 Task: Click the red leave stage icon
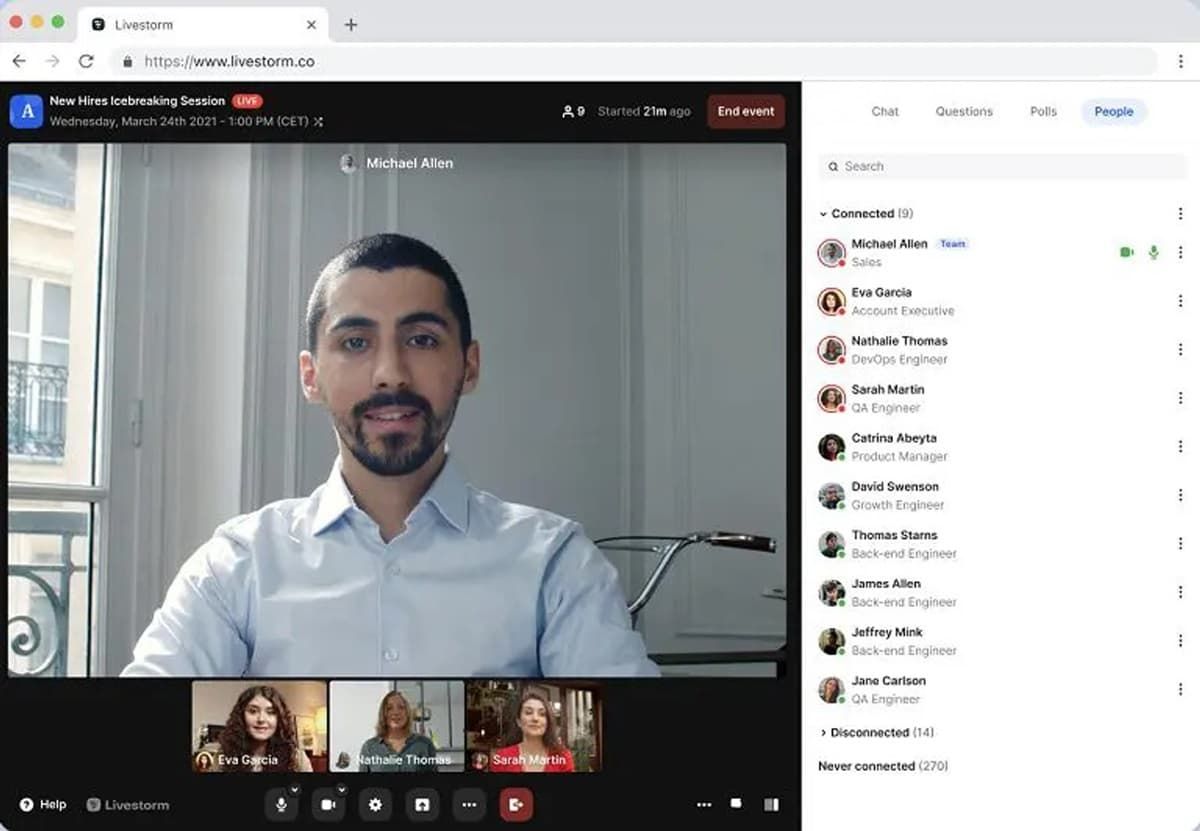pyautogui.click(x=516, y=805)
